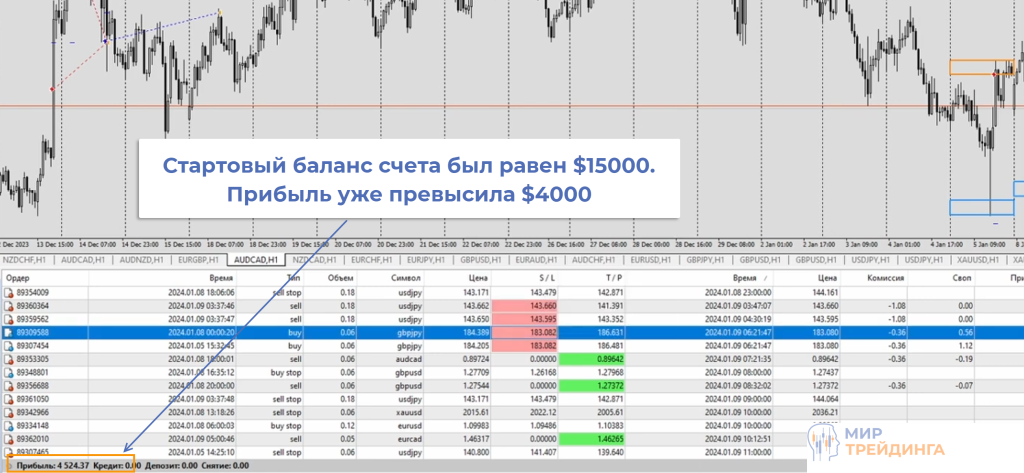Viewport: 1024px width, 473px height.
Task: Click the buy stop icon for order 89348801
Action: coord(9,371)
